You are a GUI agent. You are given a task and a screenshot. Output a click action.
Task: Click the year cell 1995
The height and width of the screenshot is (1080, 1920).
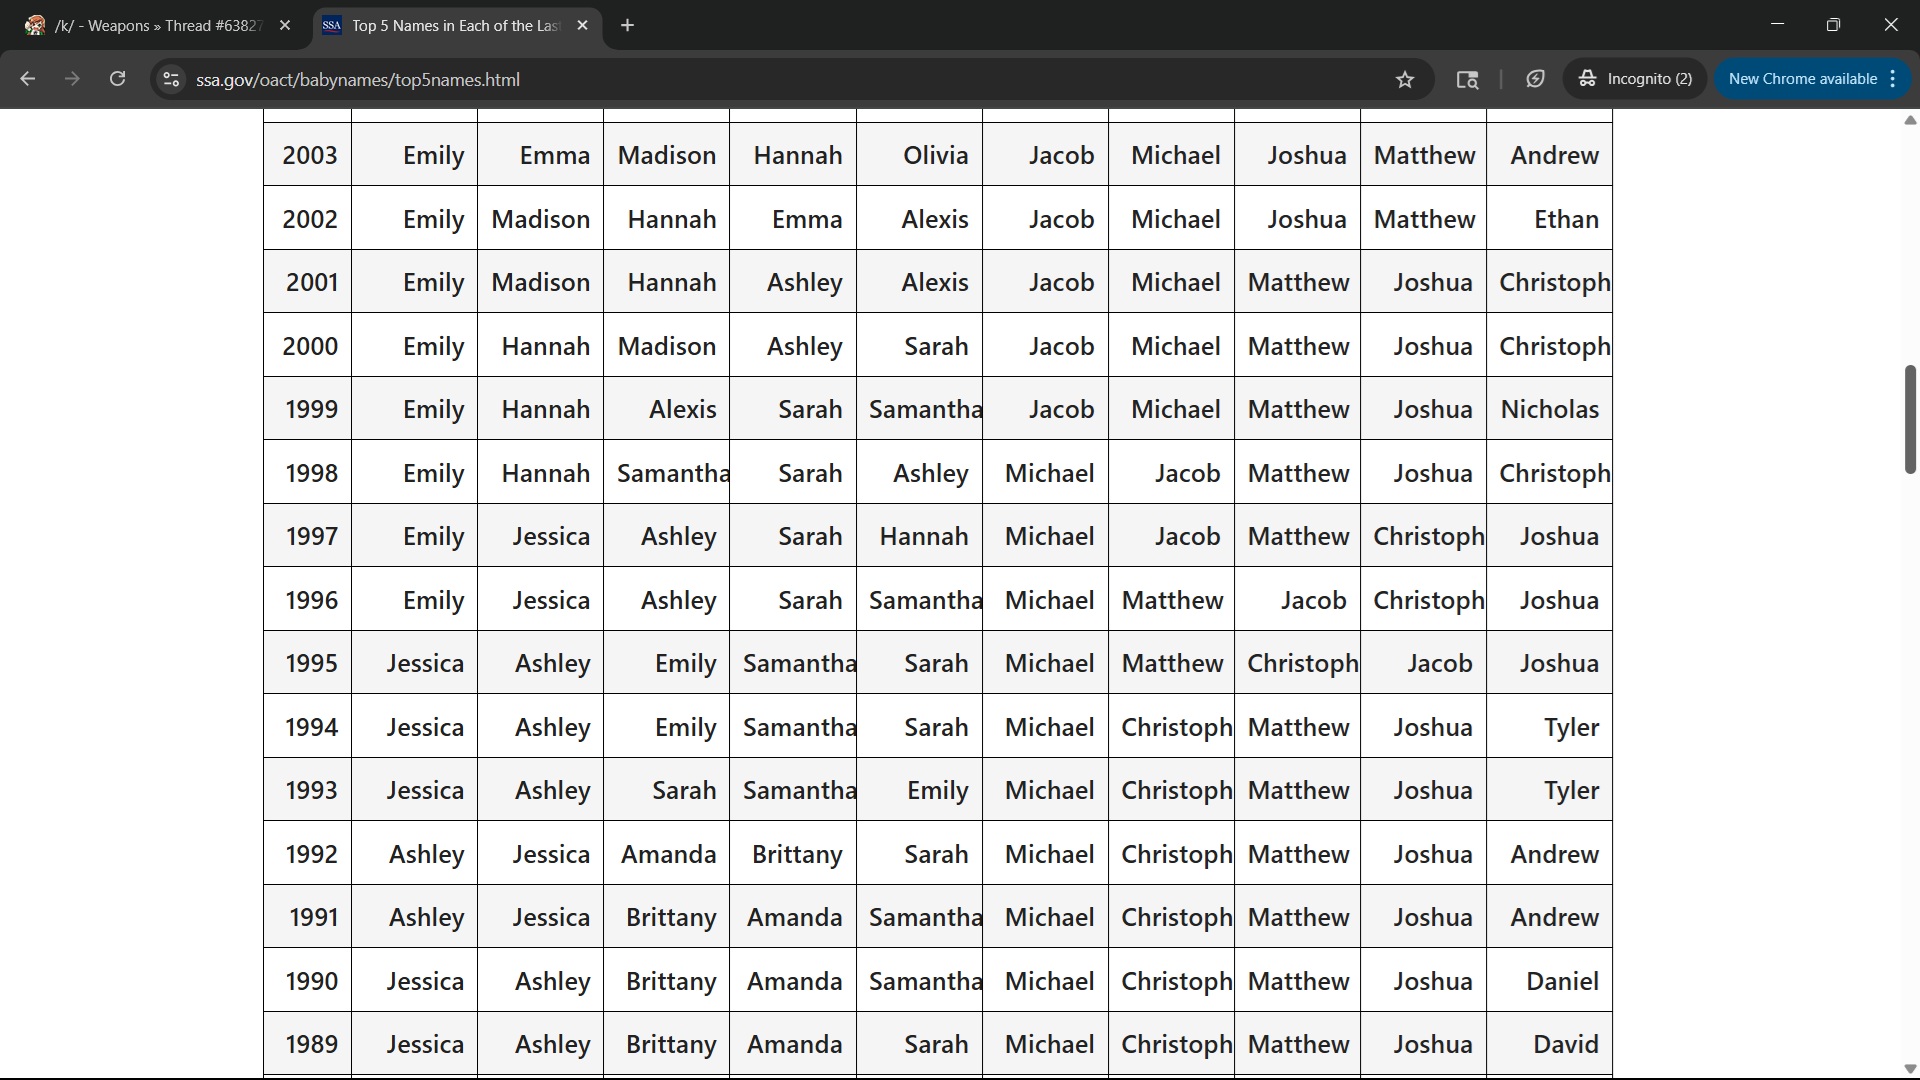(x=308, y=663)
